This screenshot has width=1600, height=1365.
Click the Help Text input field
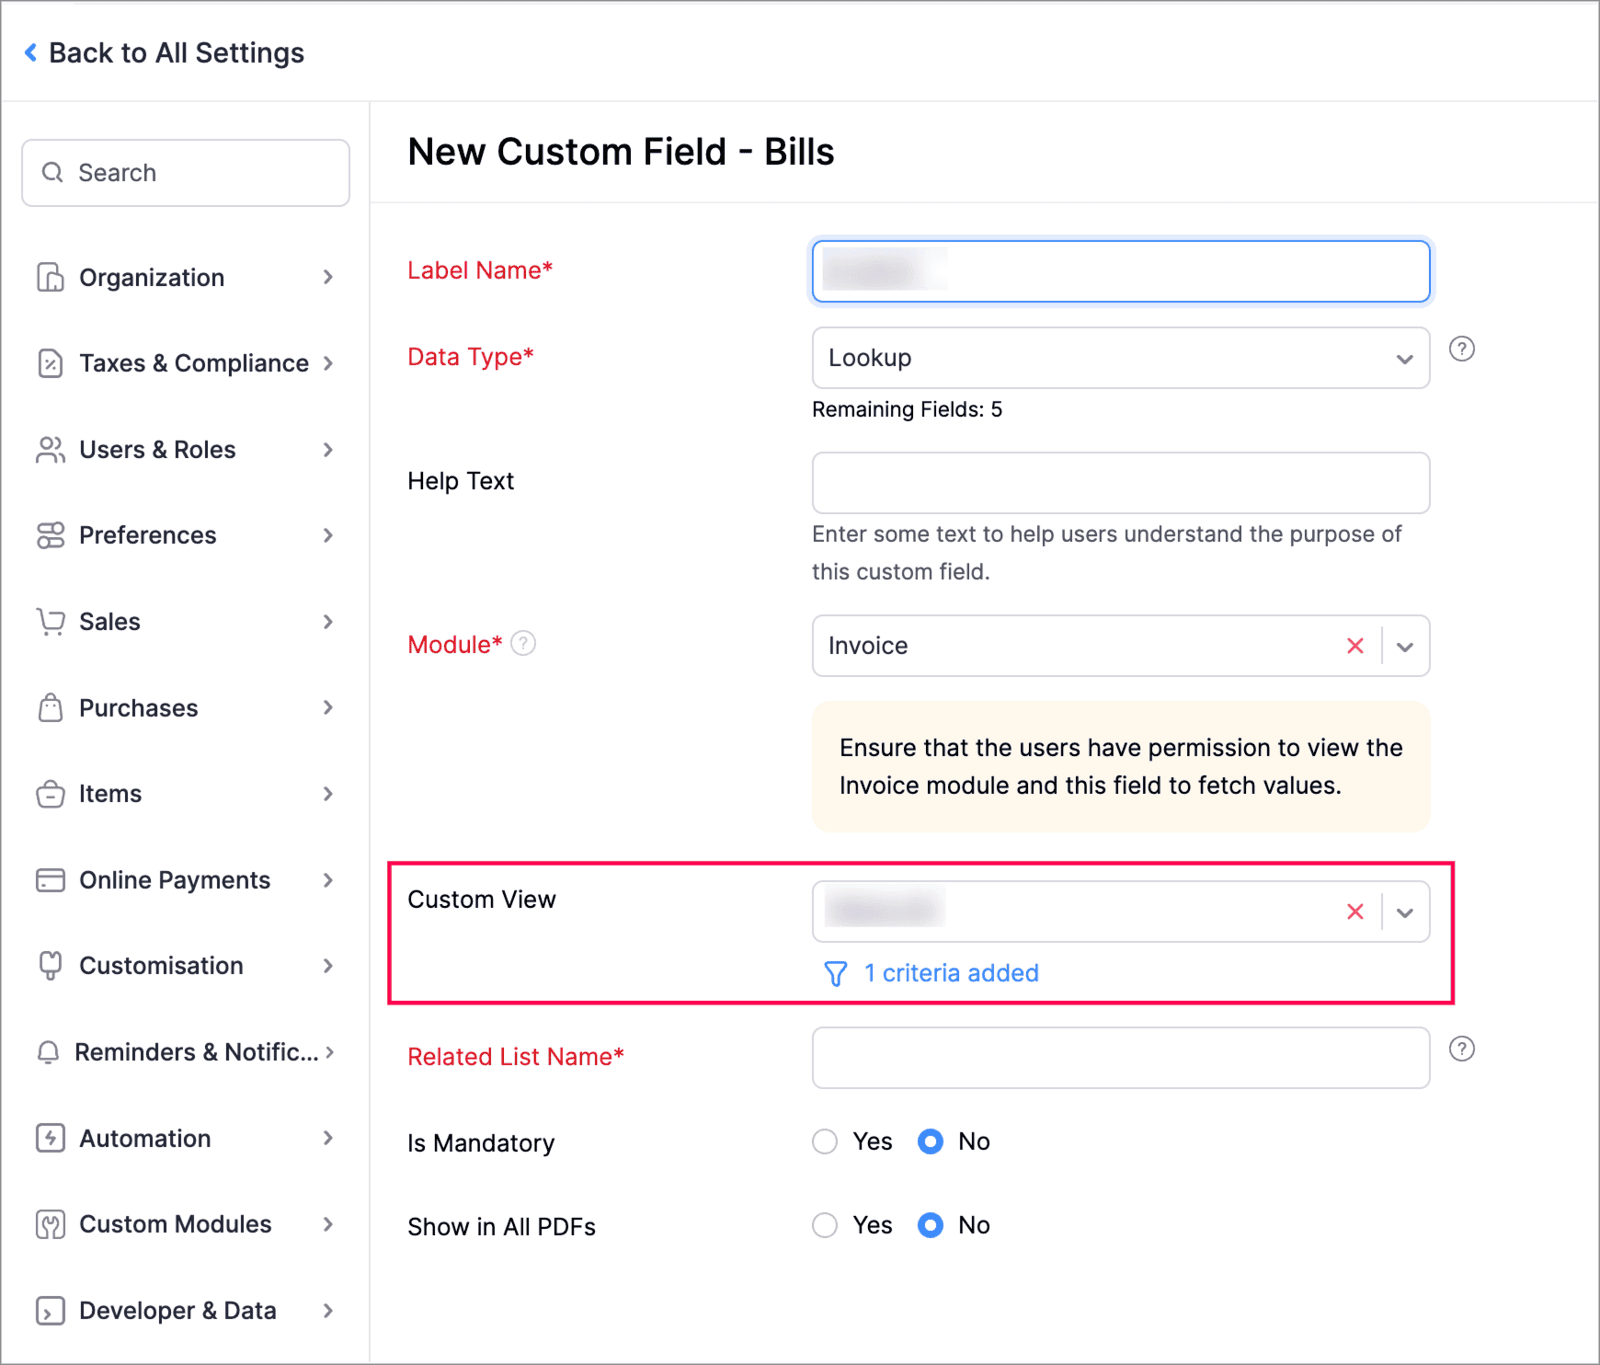tap(1121, 483)
